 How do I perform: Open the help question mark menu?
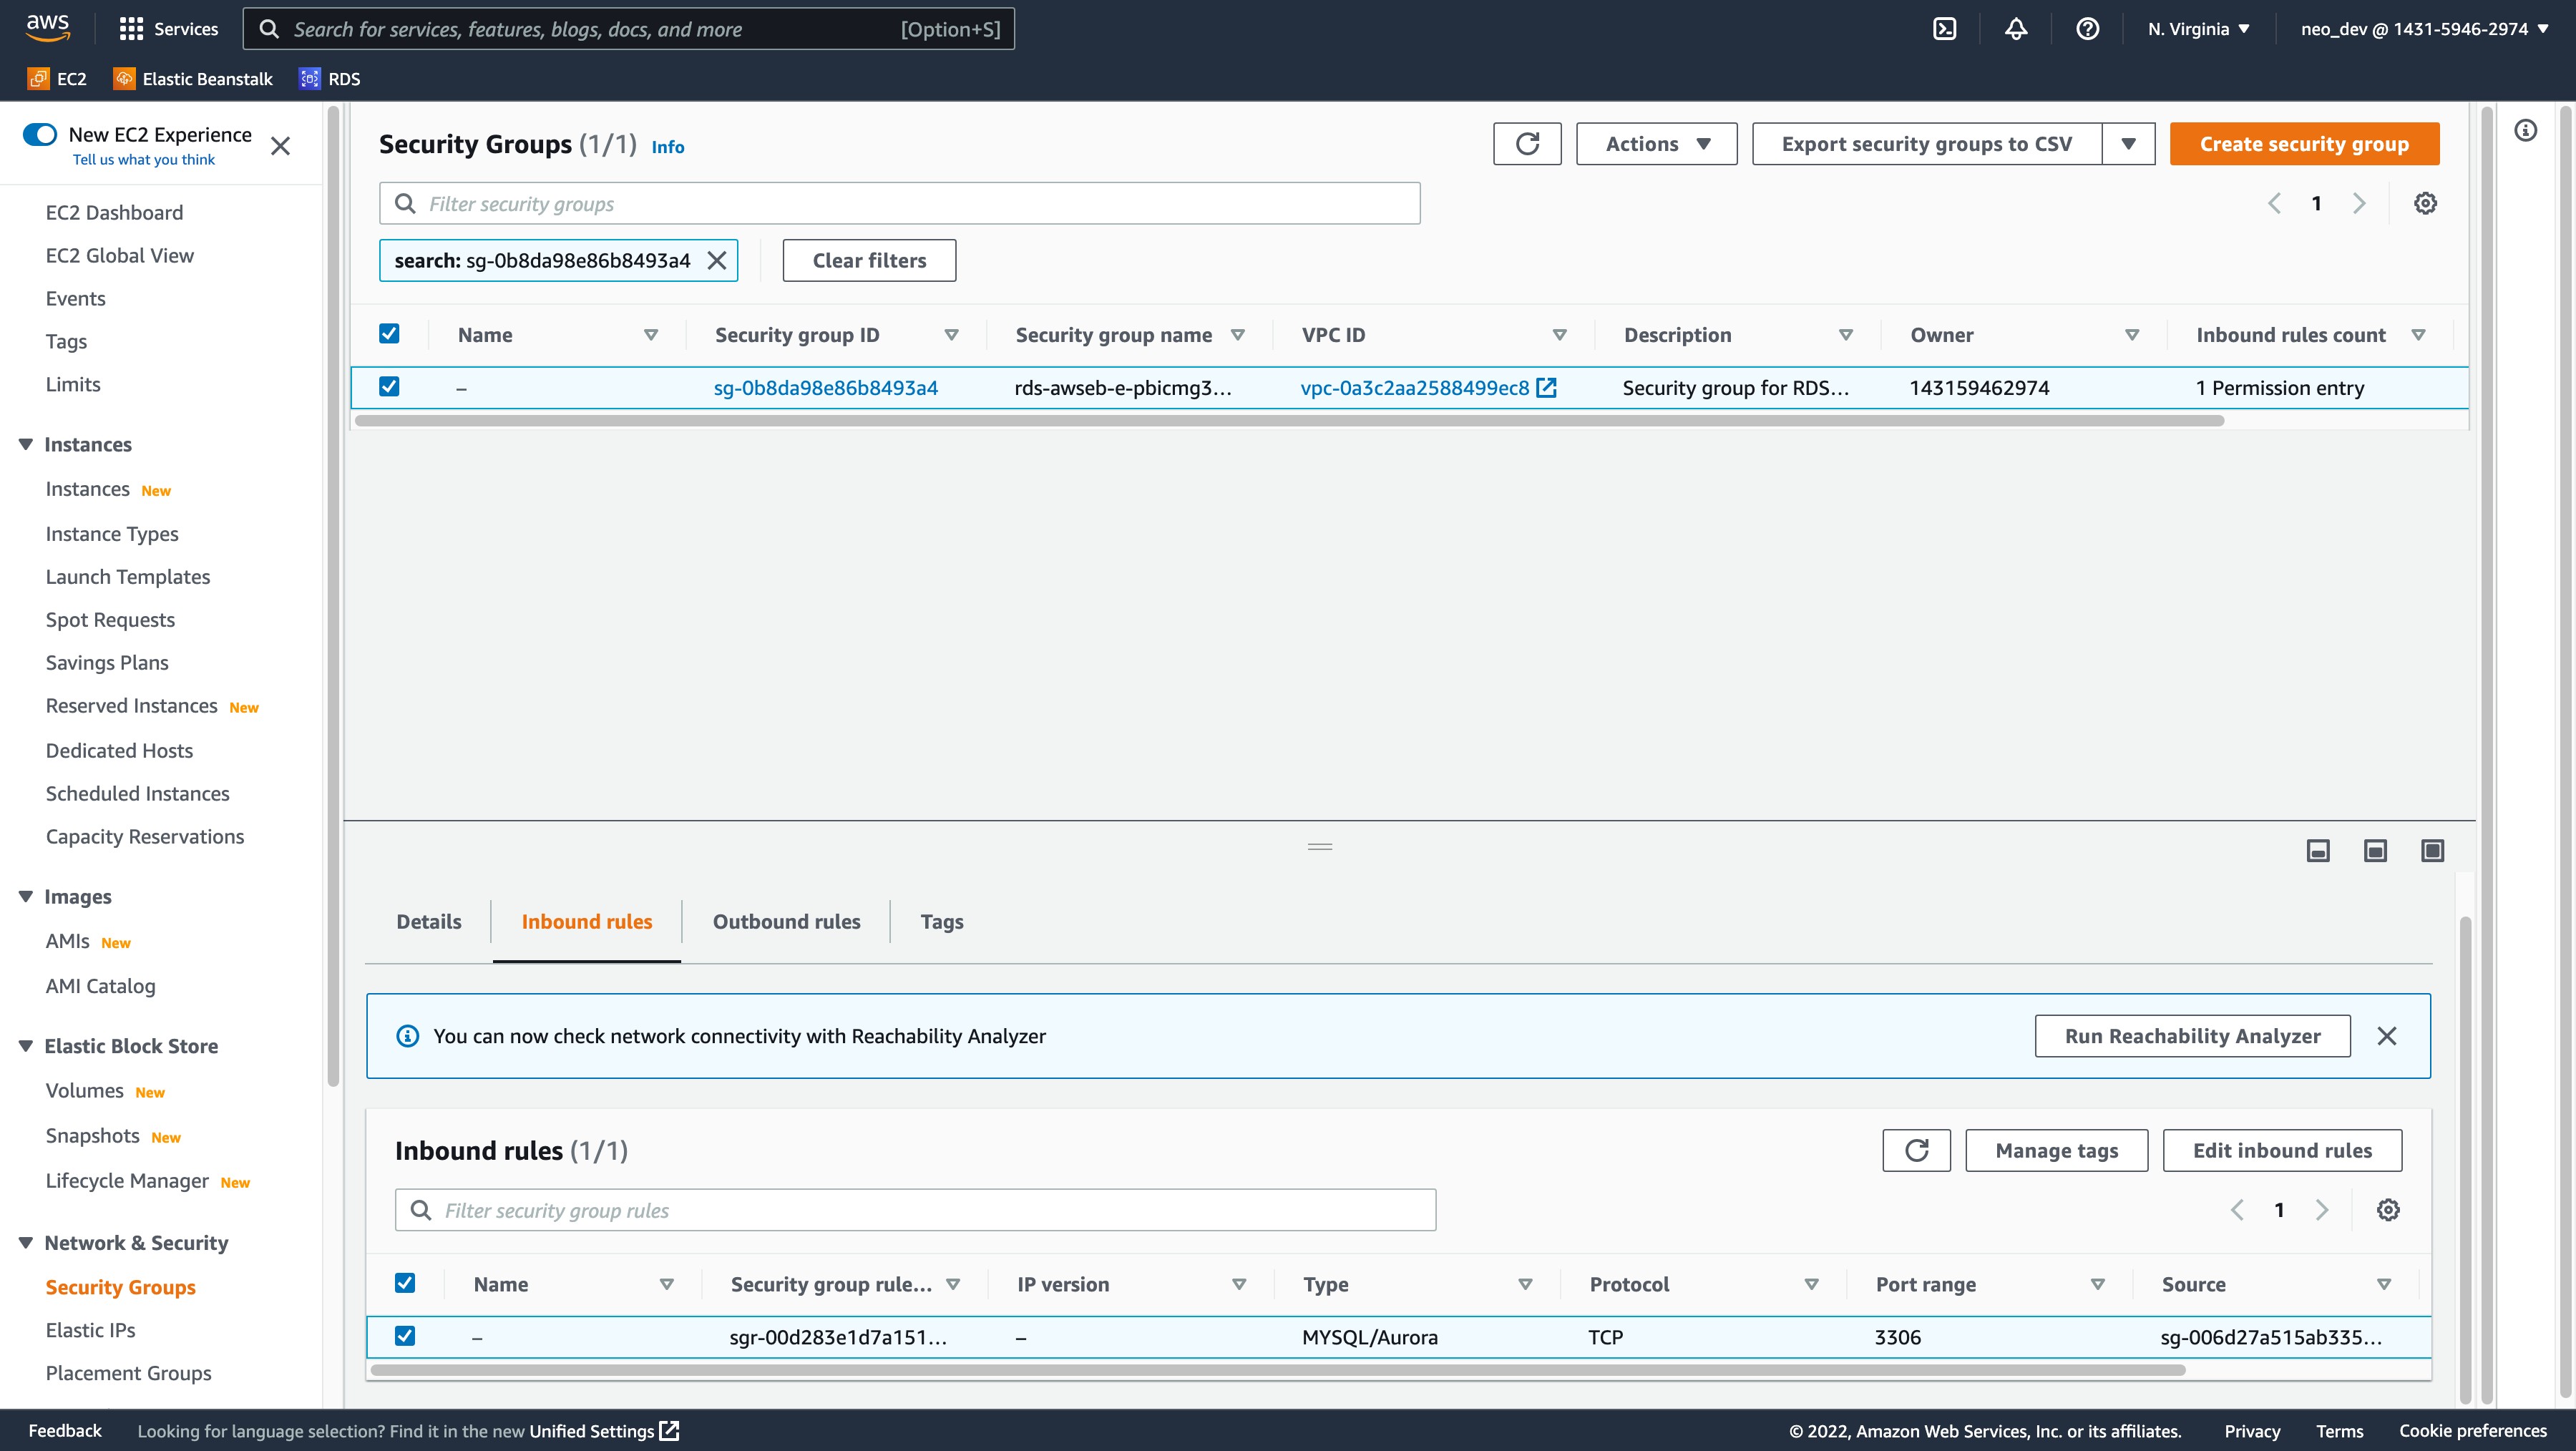click(x=2087, y=29)
